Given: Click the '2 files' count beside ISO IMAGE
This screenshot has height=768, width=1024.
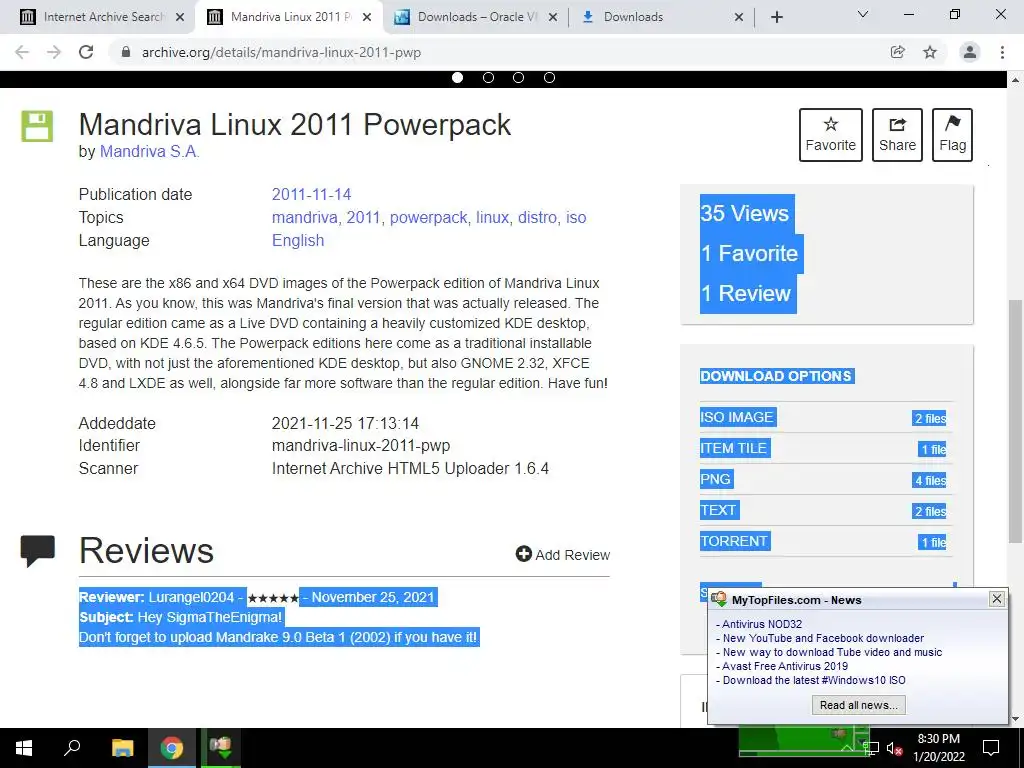Looking at the screenshot, I should pos(930,419).
